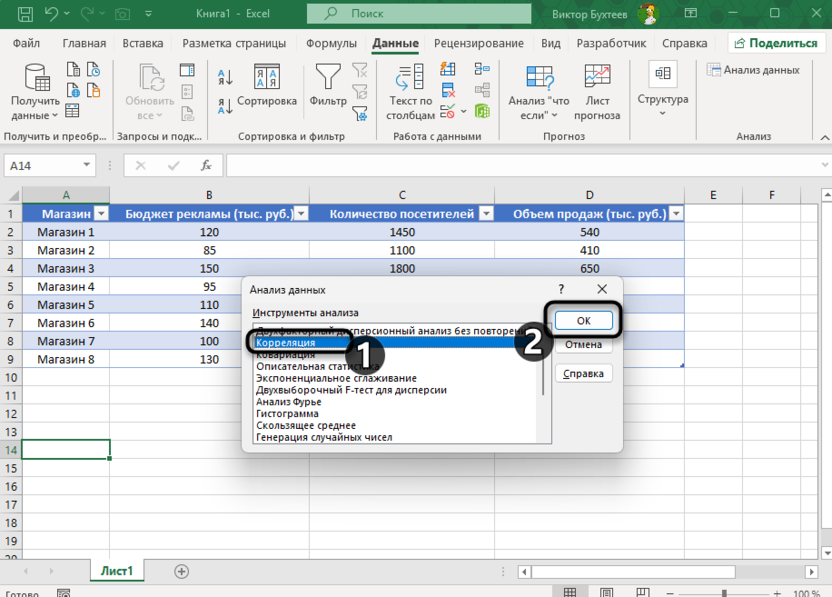
Task: Open the Объем продаж filter dropdown
Action: pyautogui.click(x=676, y=214)
